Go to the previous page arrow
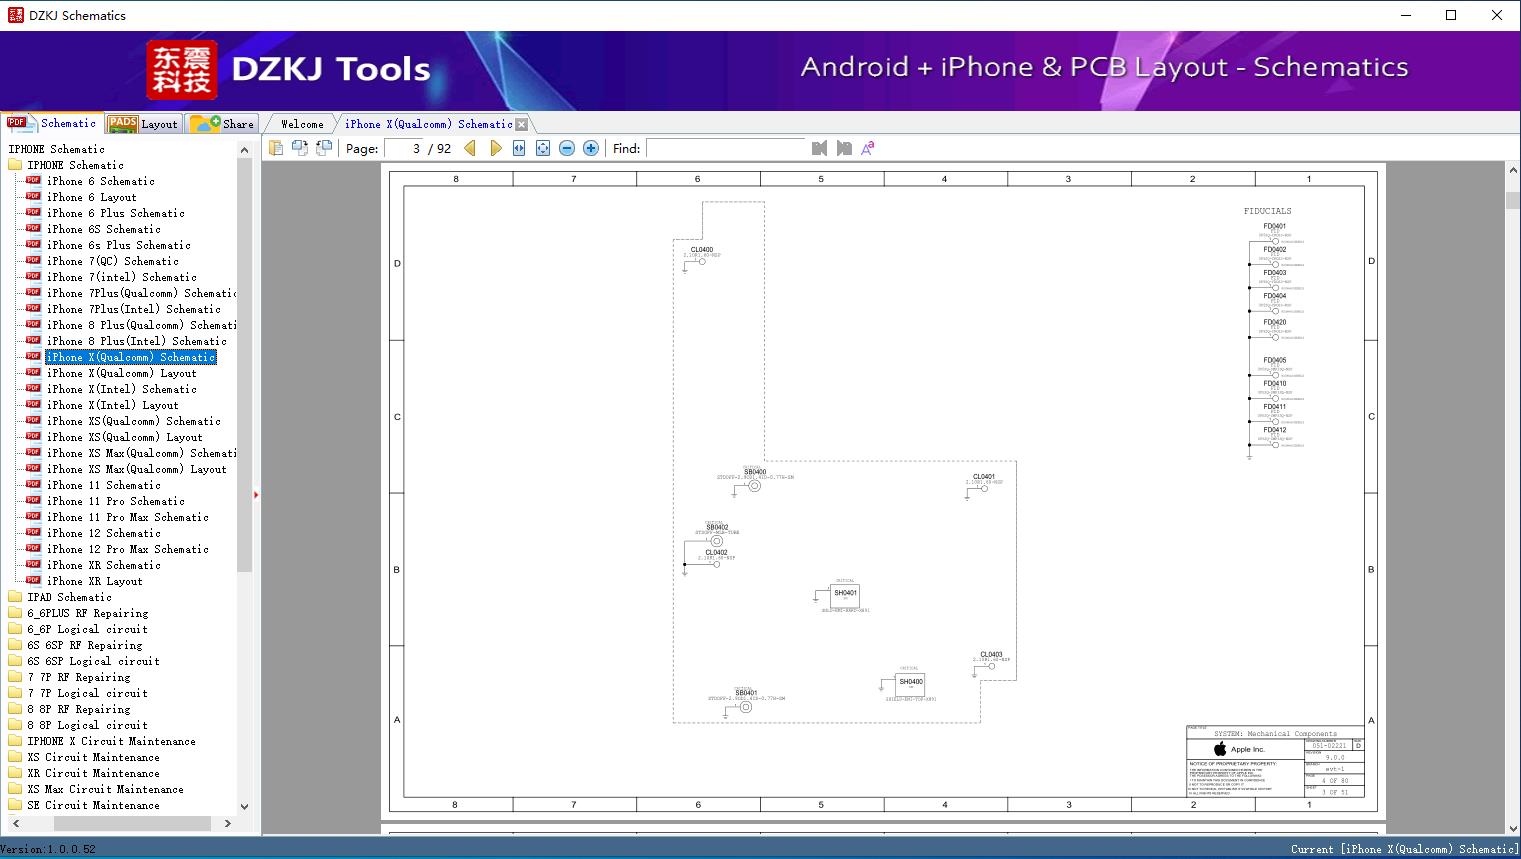This screenshot has width=1521, height=859. tap(470, 148)
